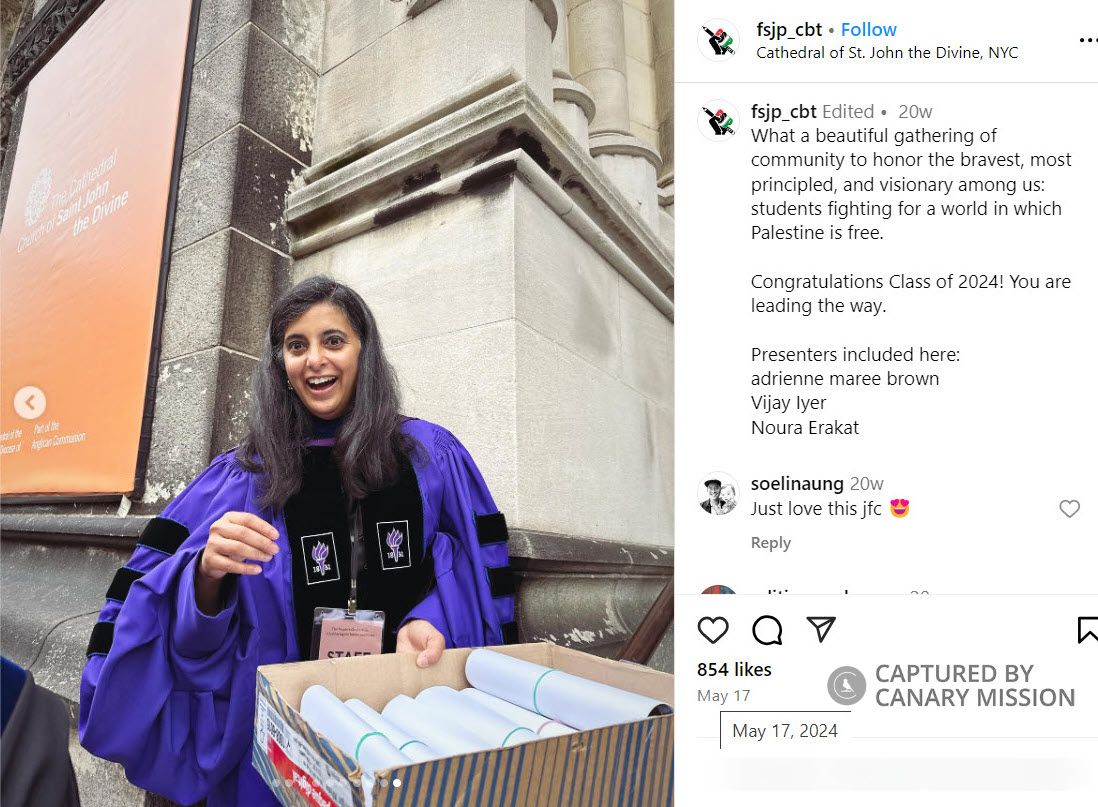Screen dimensions: 1098x807
Task: Open the fsjp_cbt username in the header
Action: pos(788,29)
